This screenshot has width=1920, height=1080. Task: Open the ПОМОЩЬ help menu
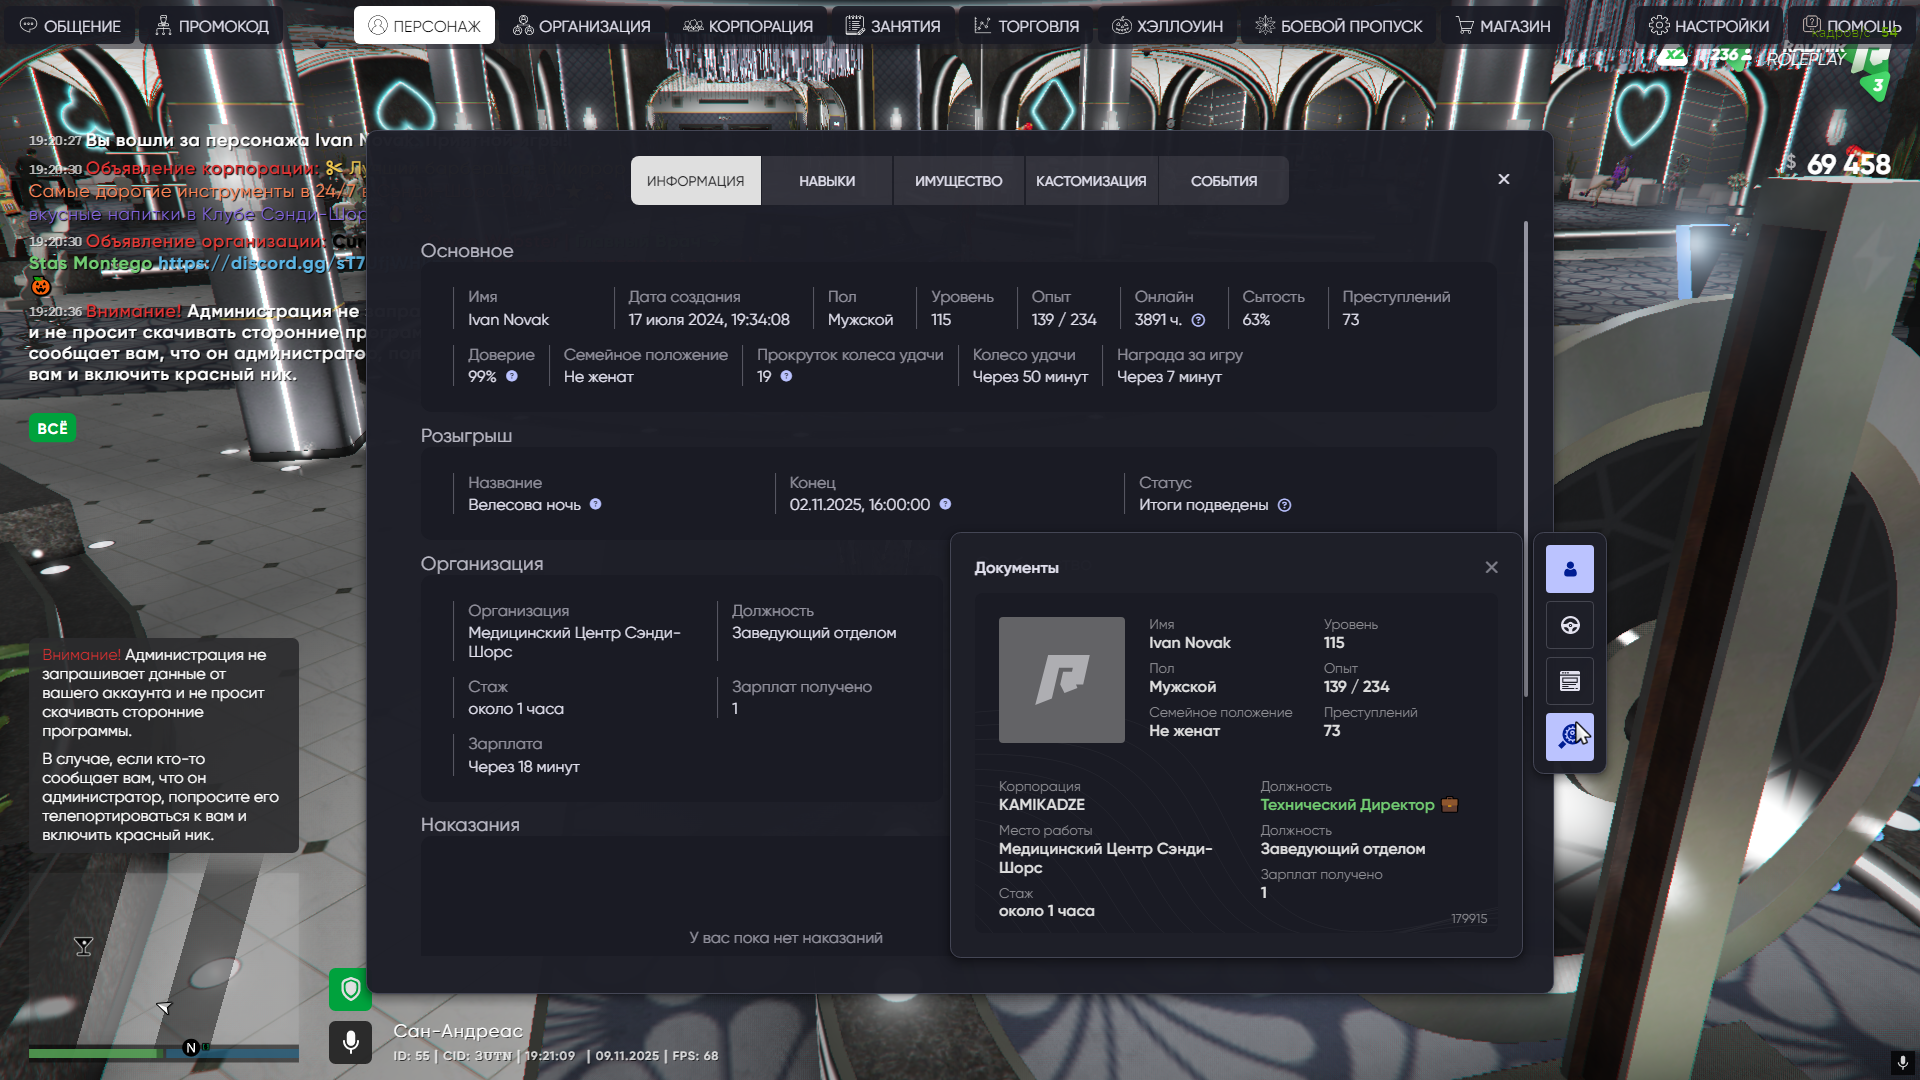1851,26
